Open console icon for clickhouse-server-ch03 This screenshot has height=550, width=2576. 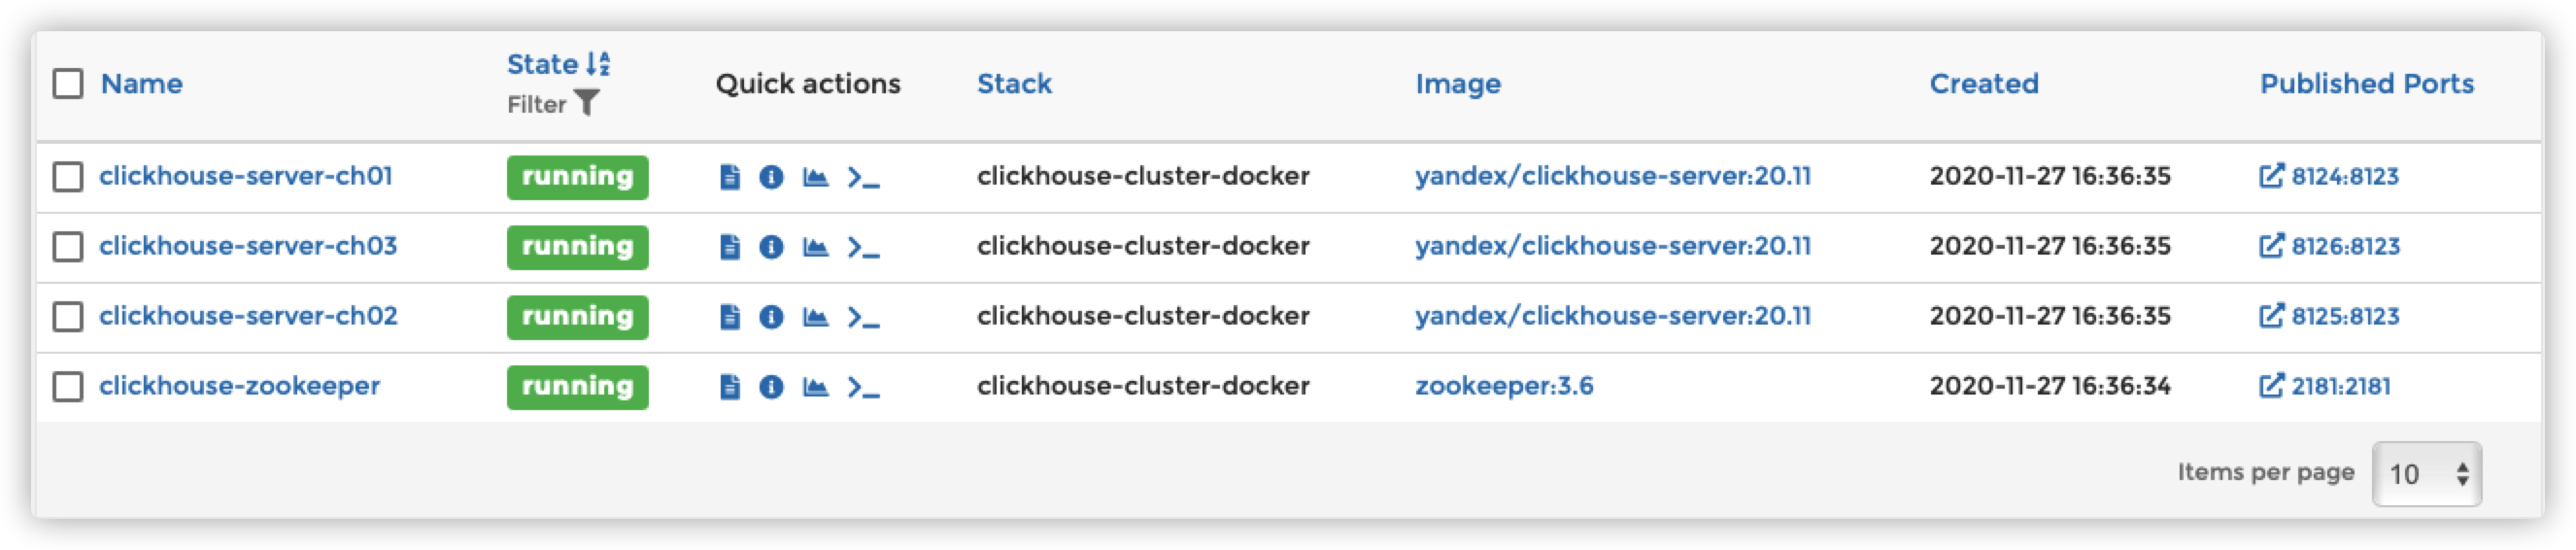(x=864, y=247)
